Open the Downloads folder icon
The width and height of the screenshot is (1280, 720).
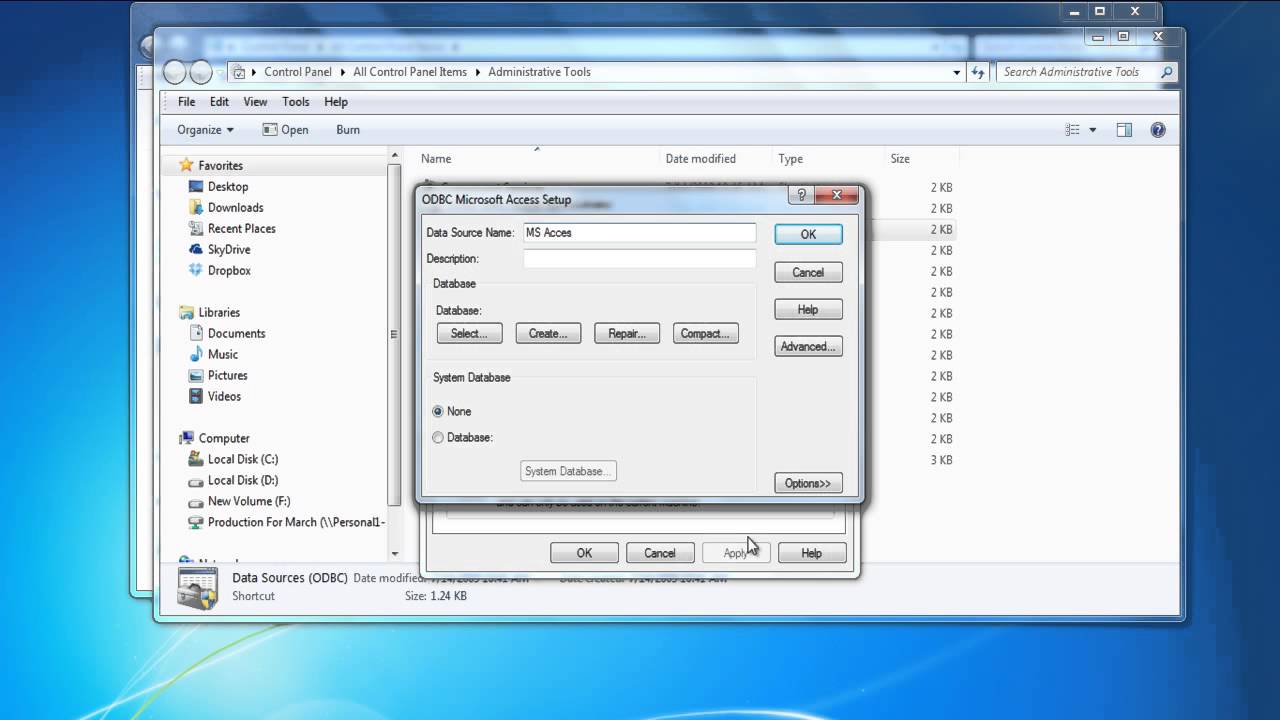point(196,208)
